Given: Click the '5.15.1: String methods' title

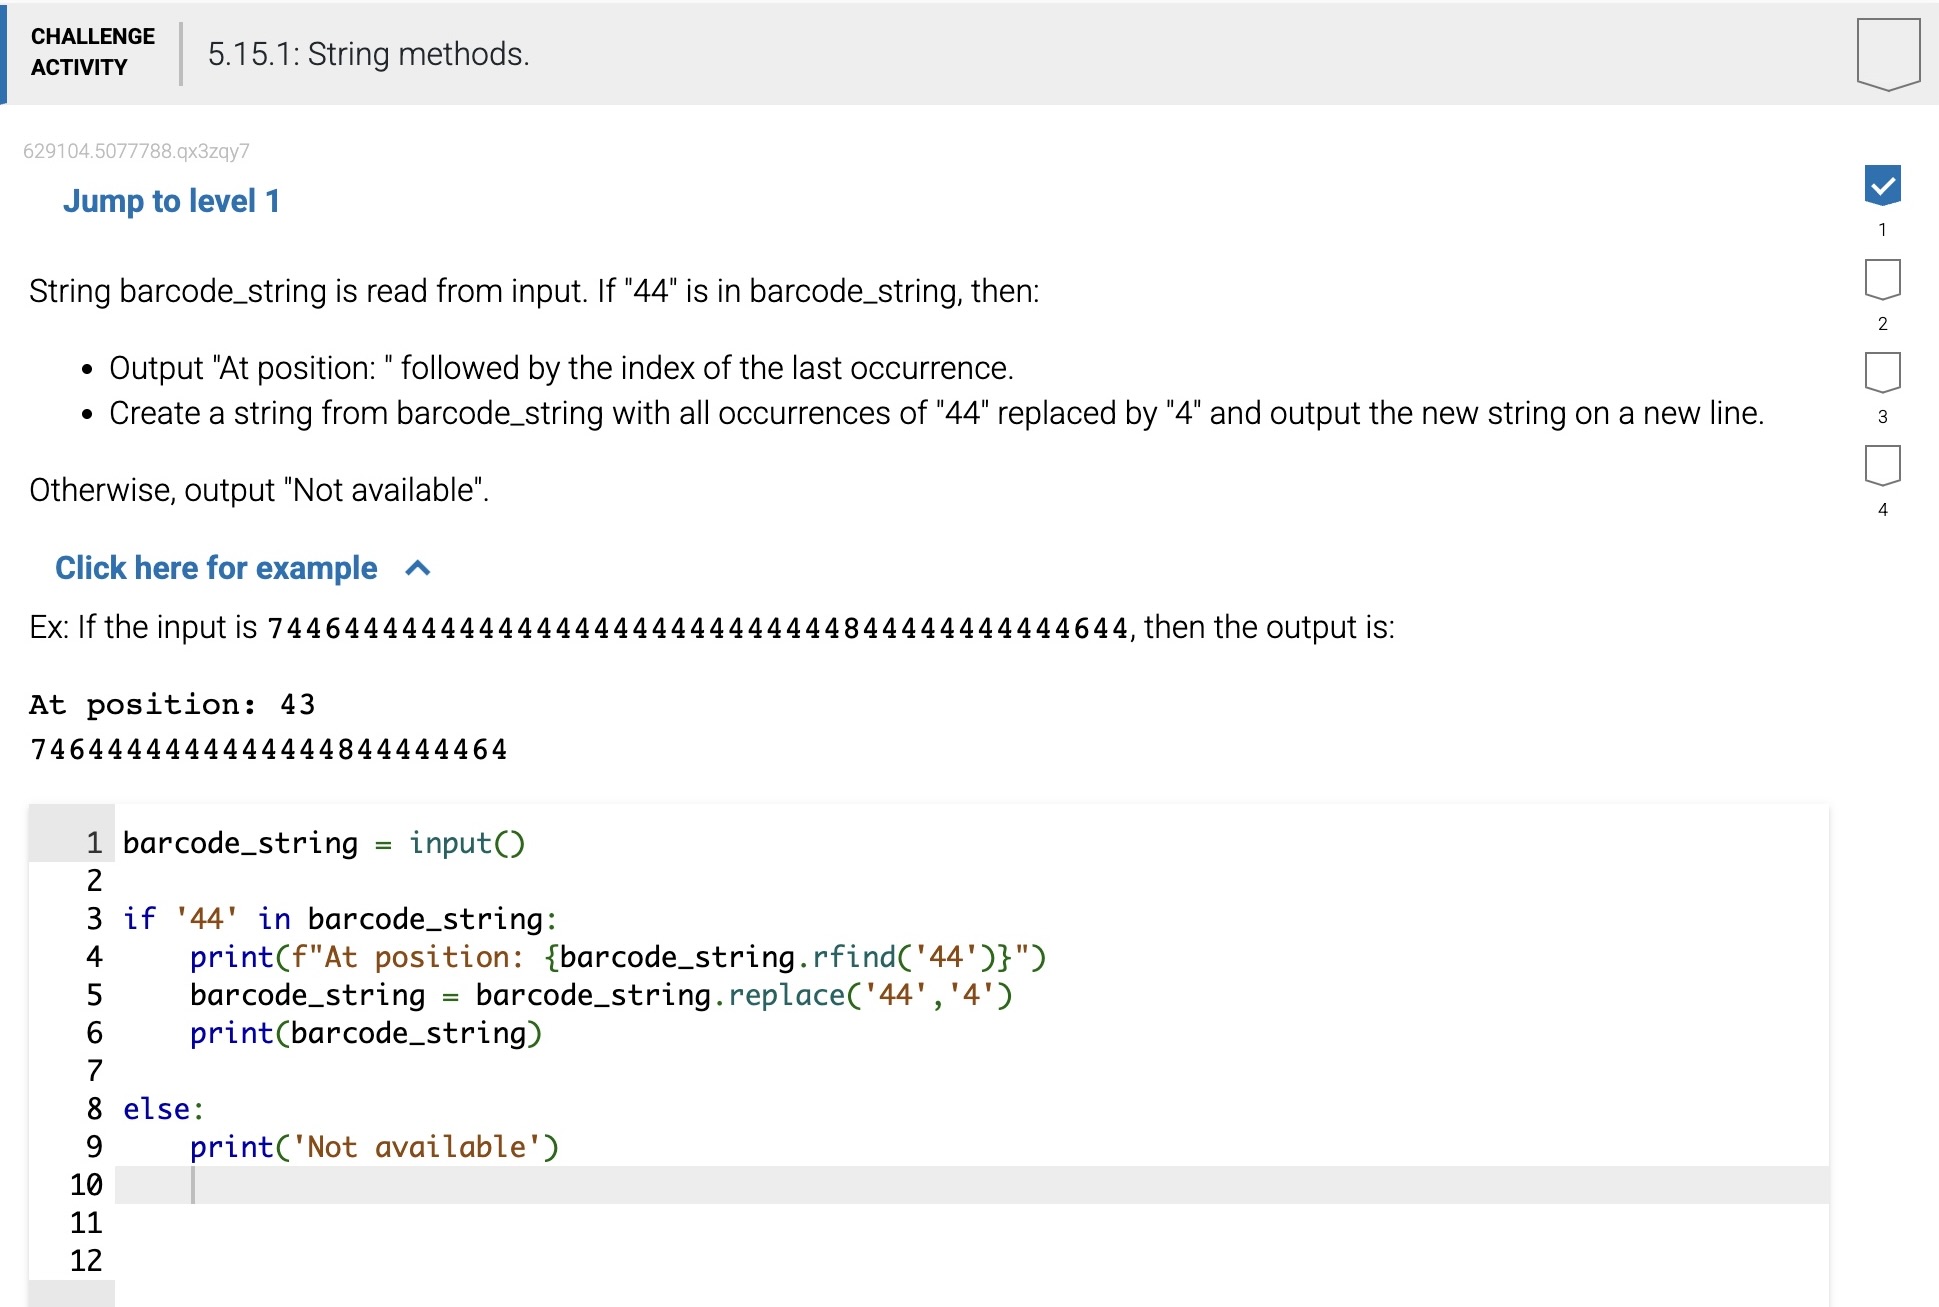Looking at the screenshot, I should point(368,54).
